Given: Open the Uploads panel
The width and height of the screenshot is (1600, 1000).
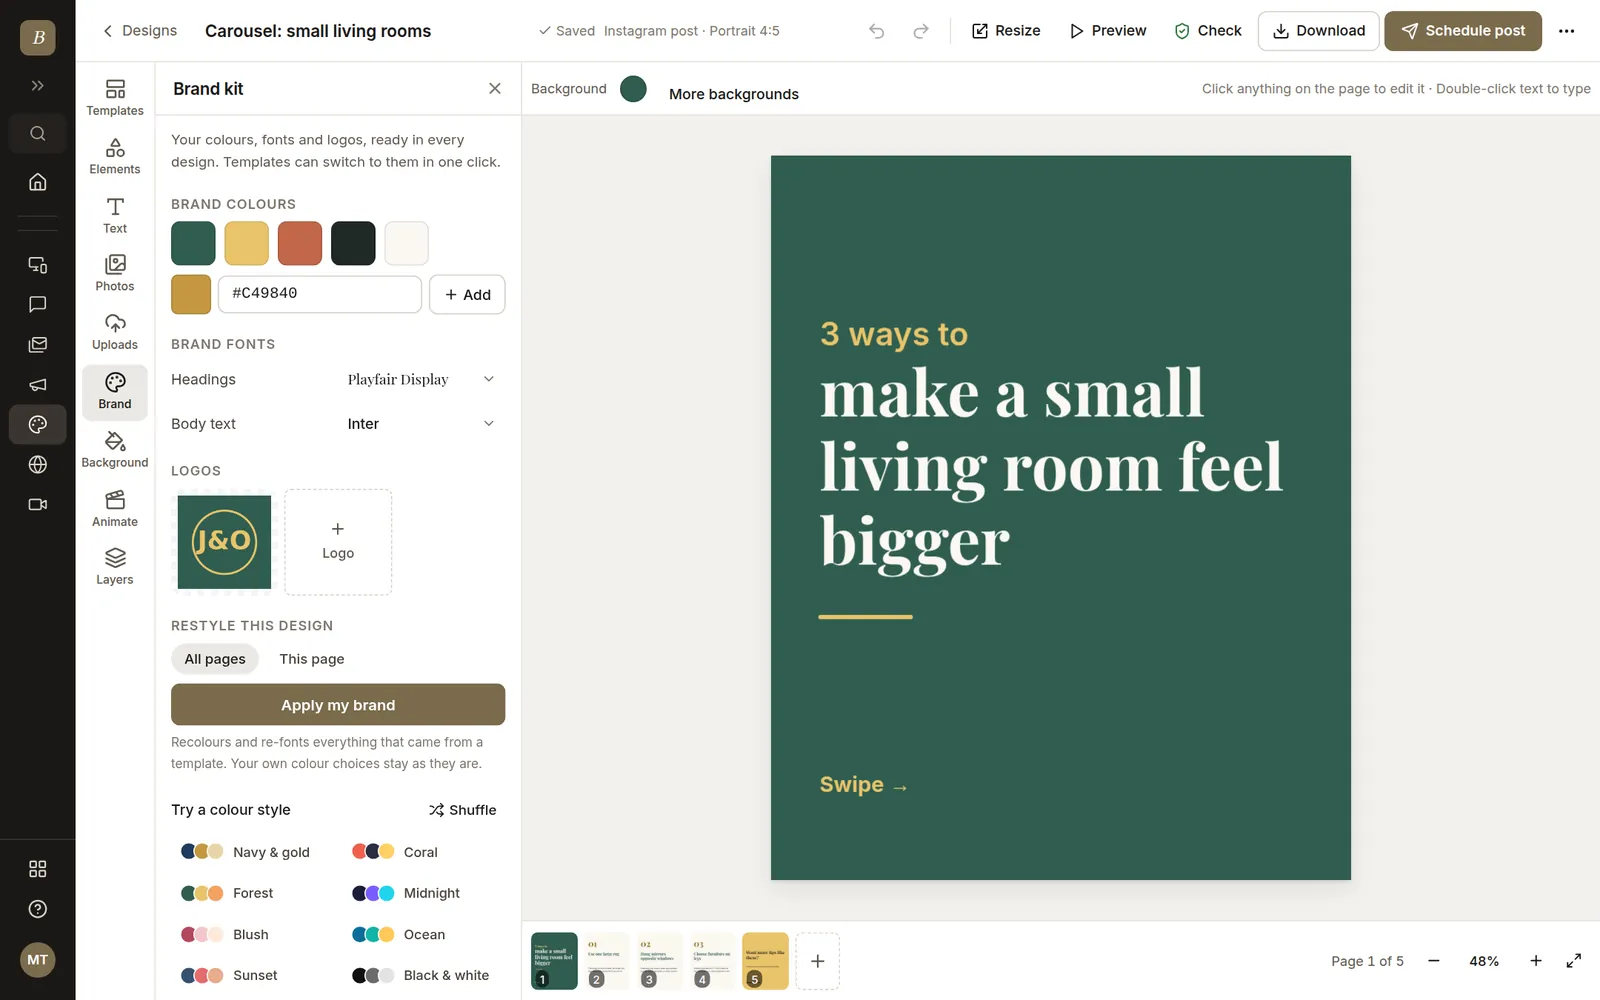Looking at the screenshot, I should [115, 332].
